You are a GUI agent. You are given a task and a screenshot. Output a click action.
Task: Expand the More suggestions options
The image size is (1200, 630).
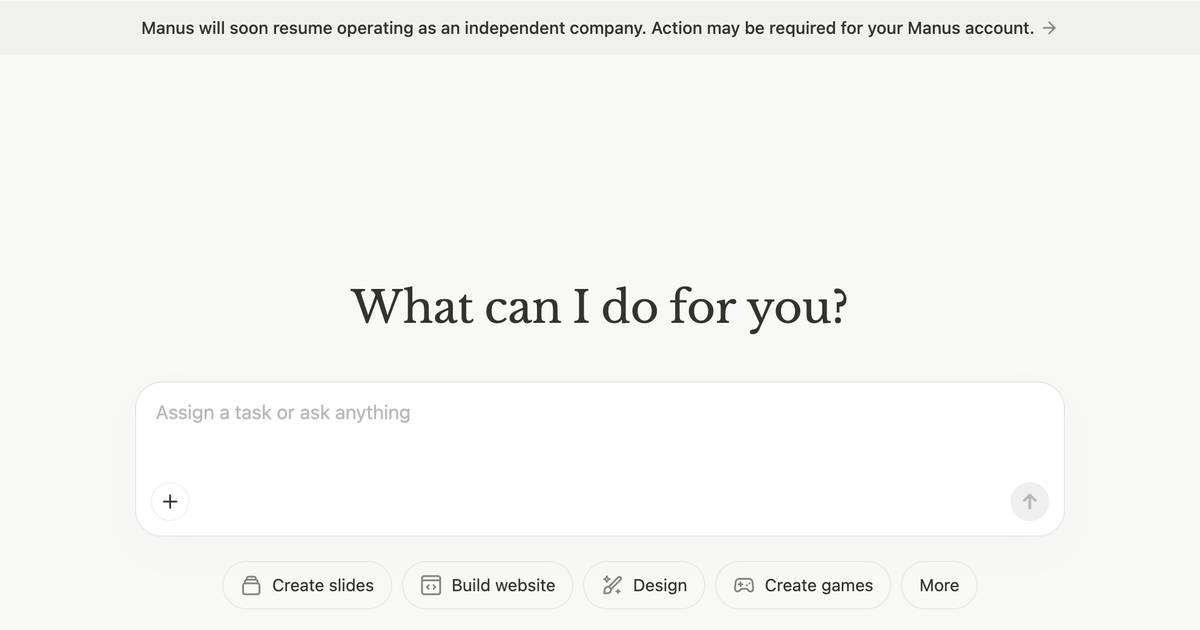pyautogui.click(x=939, y=585)
